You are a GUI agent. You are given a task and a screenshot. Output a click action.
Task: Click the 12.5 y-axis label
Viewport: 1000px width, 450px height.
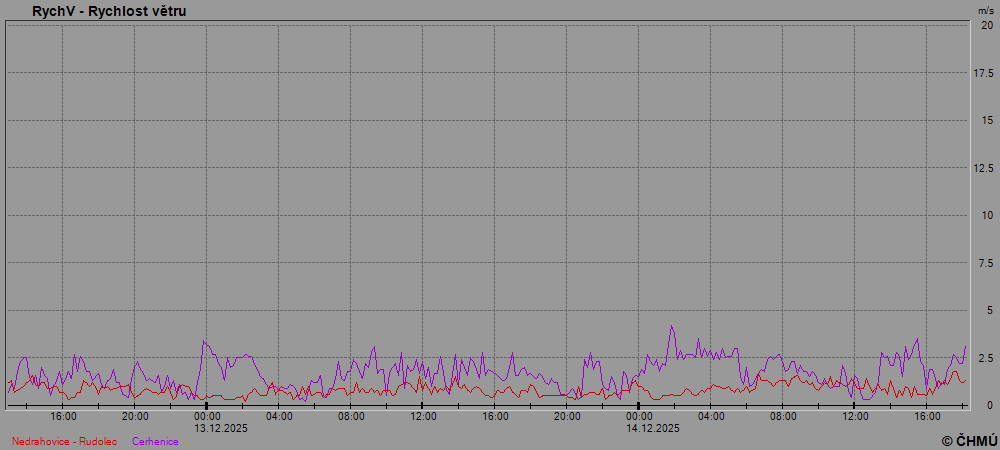coord(983,168)
